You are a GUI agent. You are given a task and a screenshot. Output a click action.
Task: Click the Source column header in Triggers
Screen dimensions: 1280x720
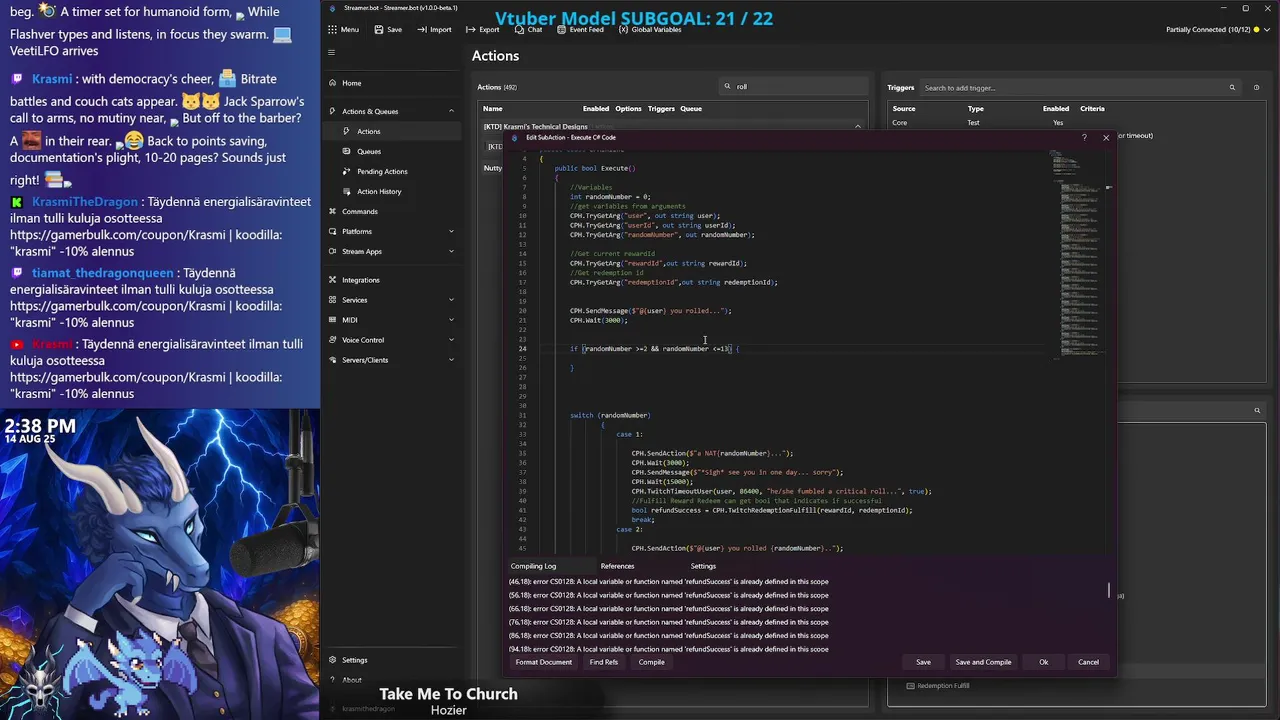point(903,108)
